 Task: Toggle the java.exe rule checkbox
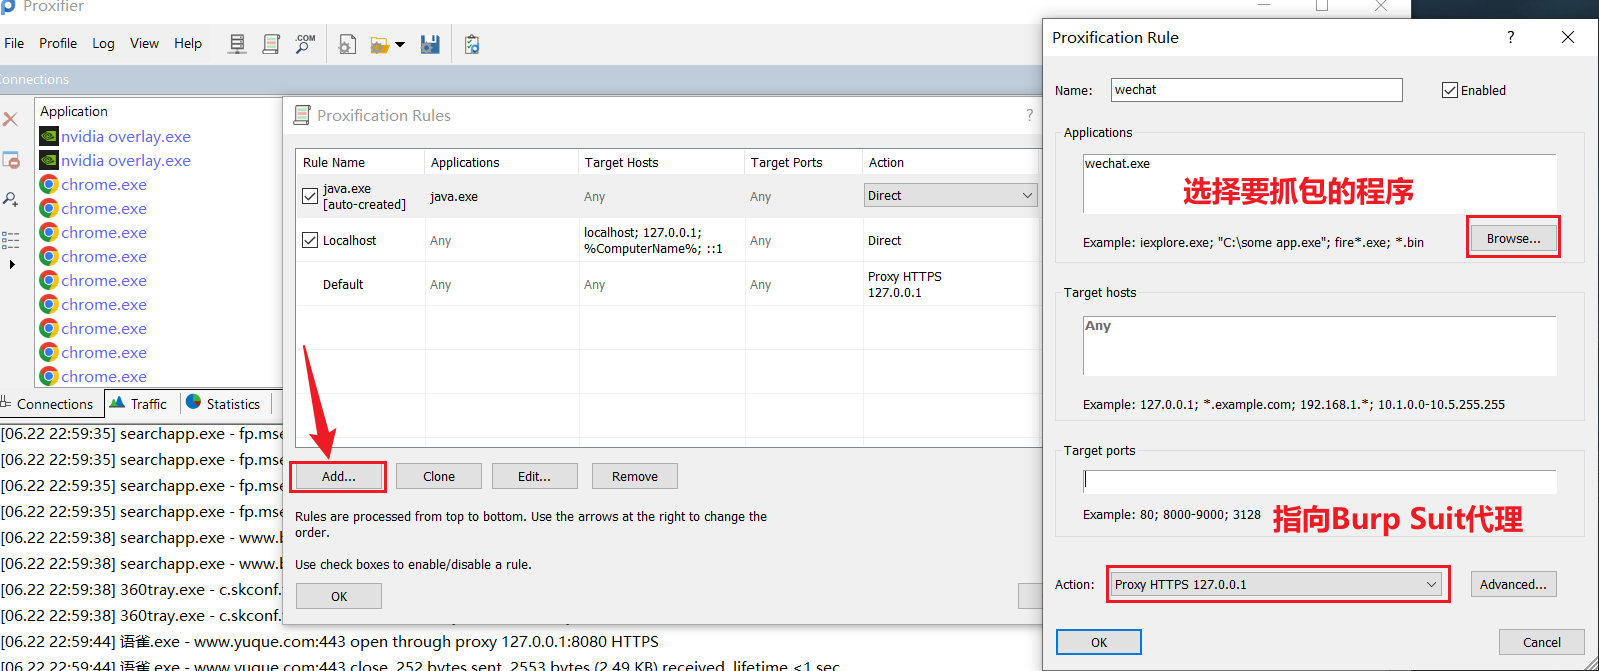click(x=310, y=196)
